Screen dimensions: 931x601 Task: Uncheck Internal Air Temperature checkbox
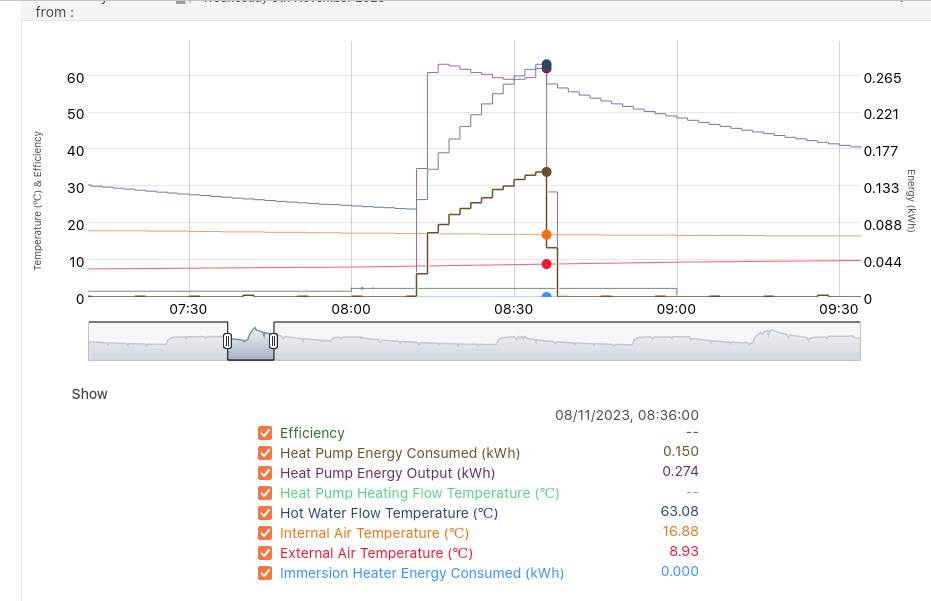coord(265,533)
